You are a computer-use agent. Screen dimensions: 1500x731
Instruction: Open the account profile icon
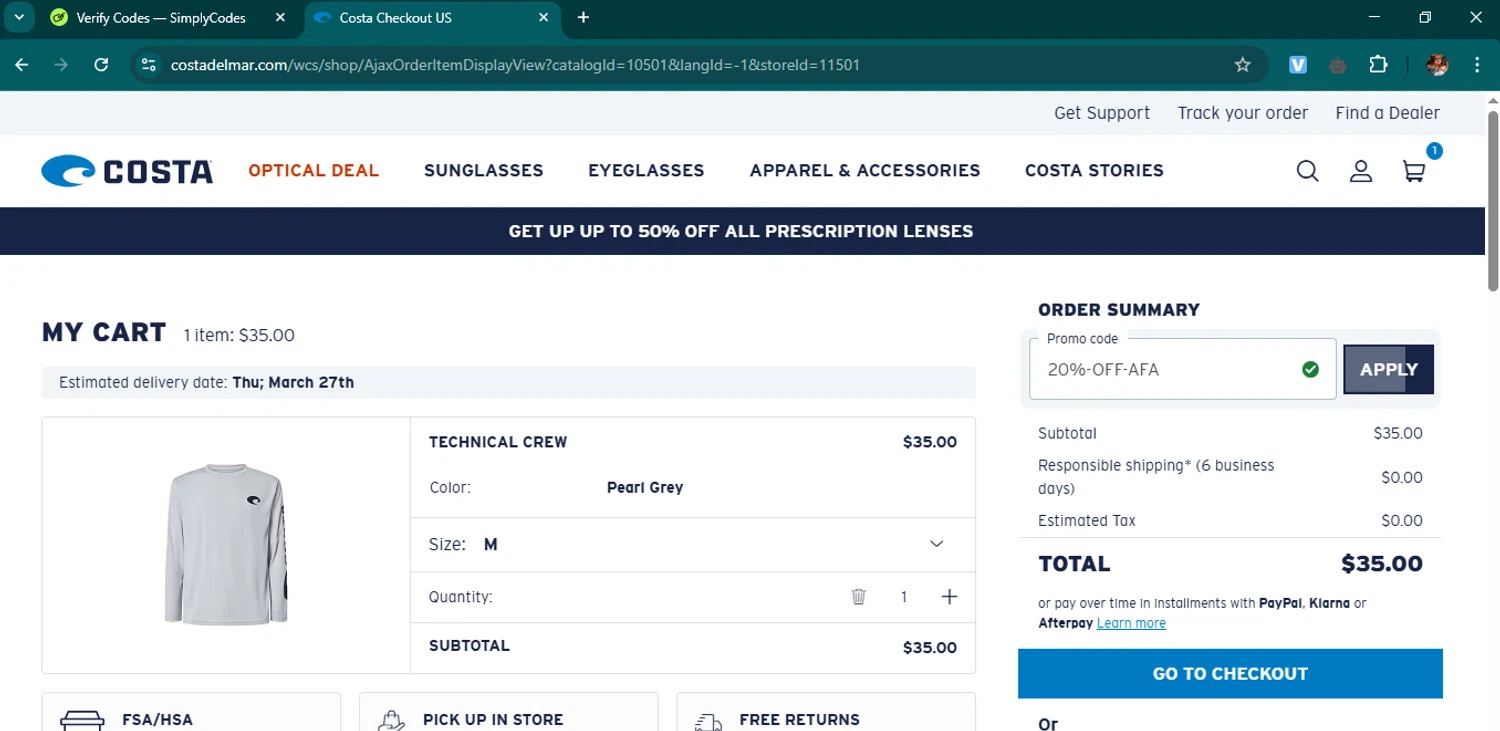click(x=1361, y=171)
